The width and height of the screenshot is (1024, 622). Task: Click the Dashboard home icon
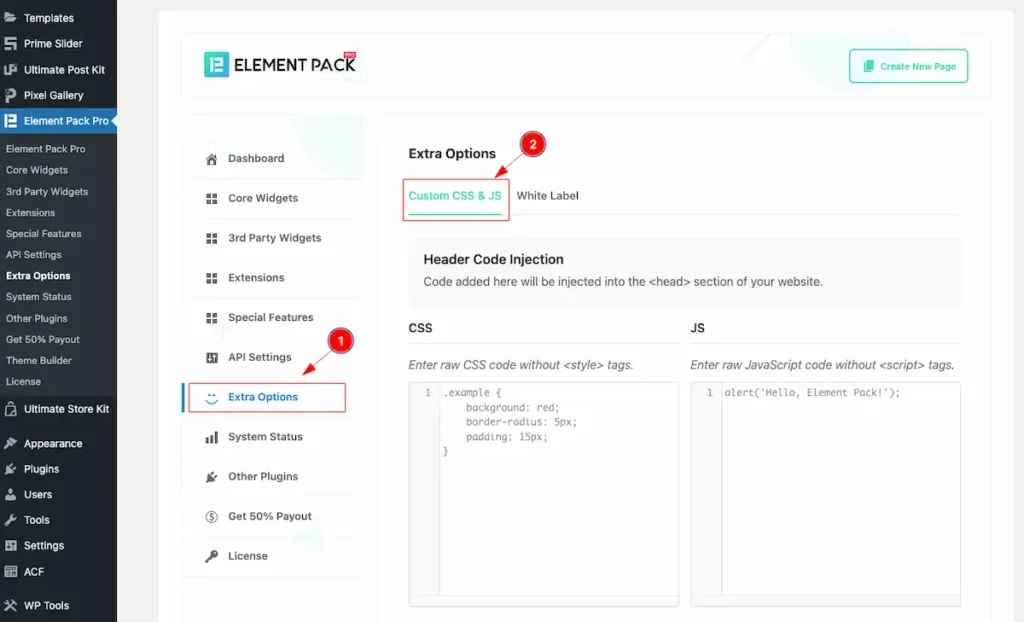click(x=211, y=159)
